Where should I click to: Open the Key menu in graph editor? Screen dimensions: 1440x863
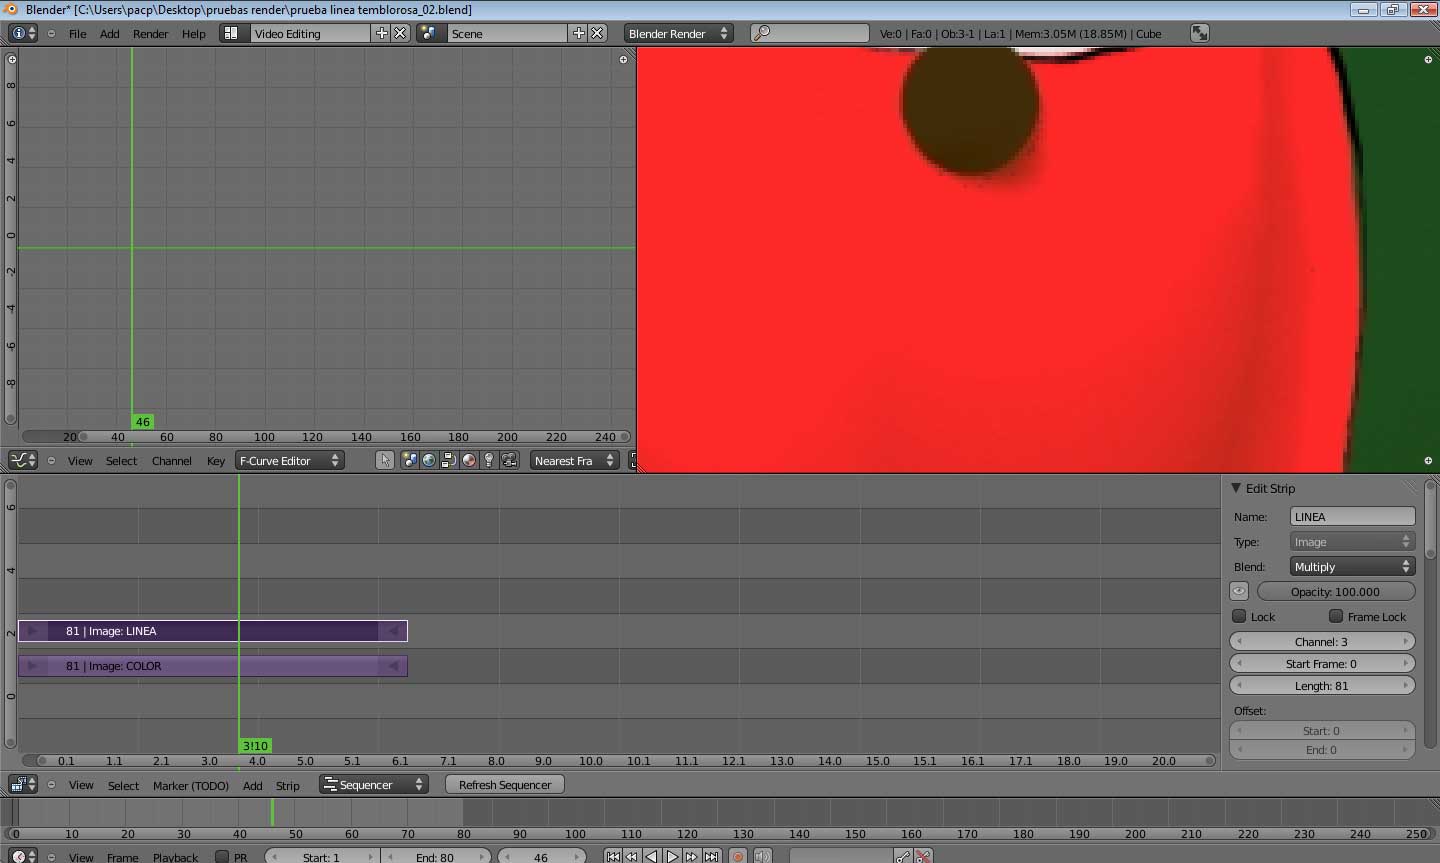[215, 460]
